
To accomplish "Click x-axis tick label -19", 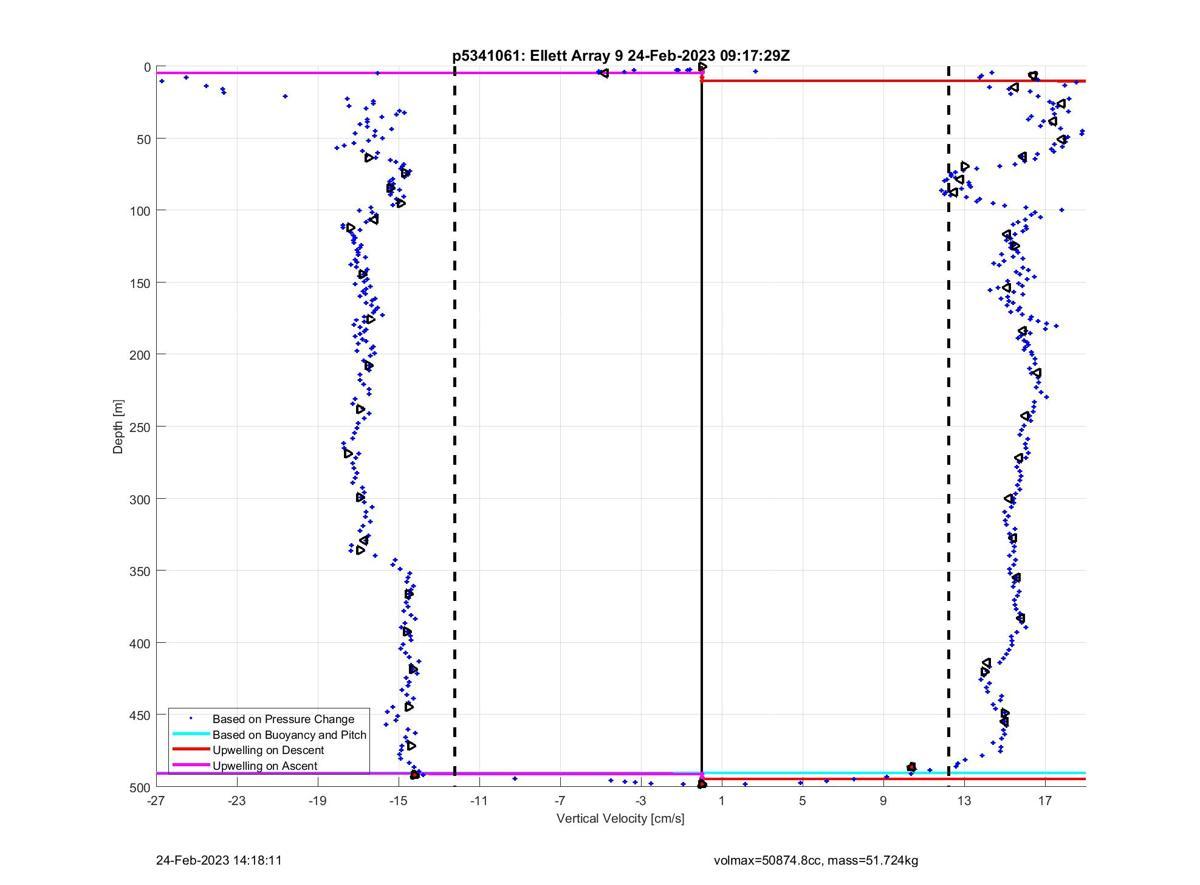I will [318, 800].
